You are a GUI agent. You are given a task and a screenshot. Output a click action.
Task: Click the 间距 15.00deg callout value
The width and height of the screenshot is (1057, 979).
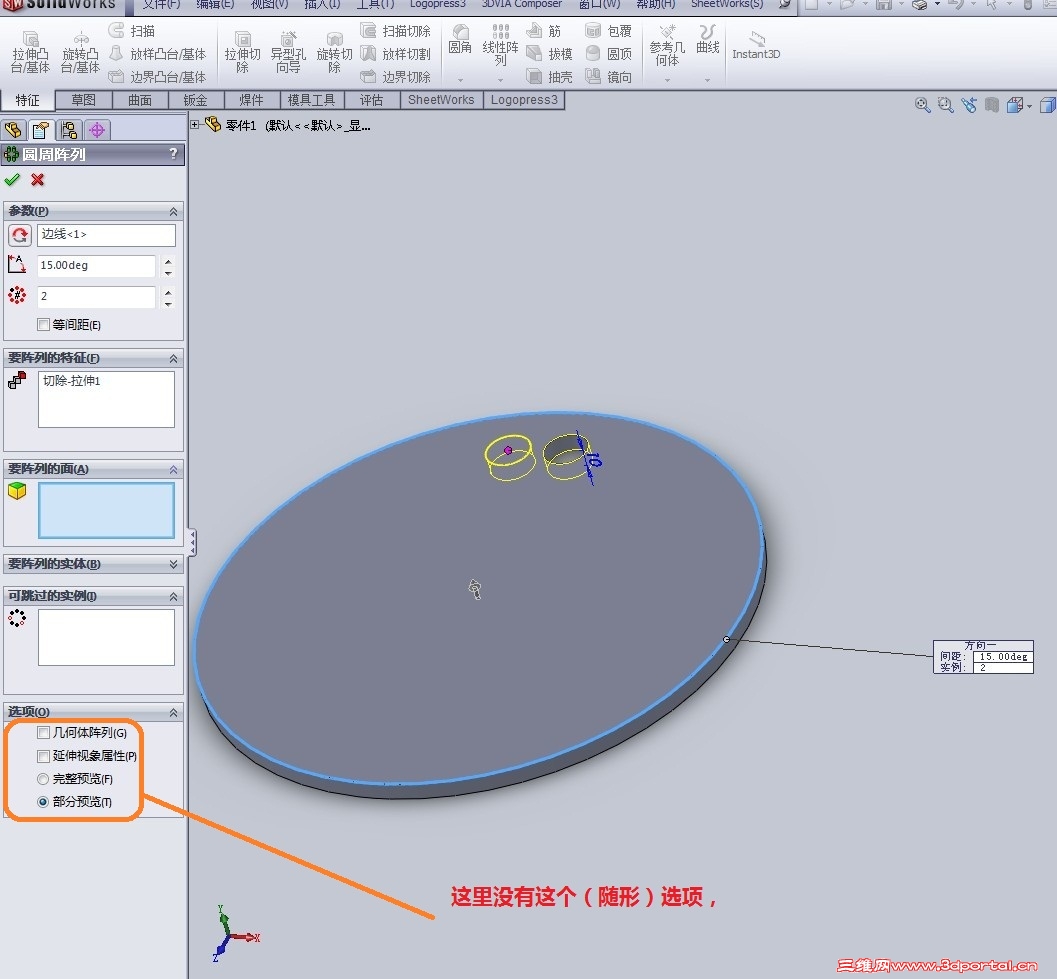pyautogui.click(x=1003, y=656)
